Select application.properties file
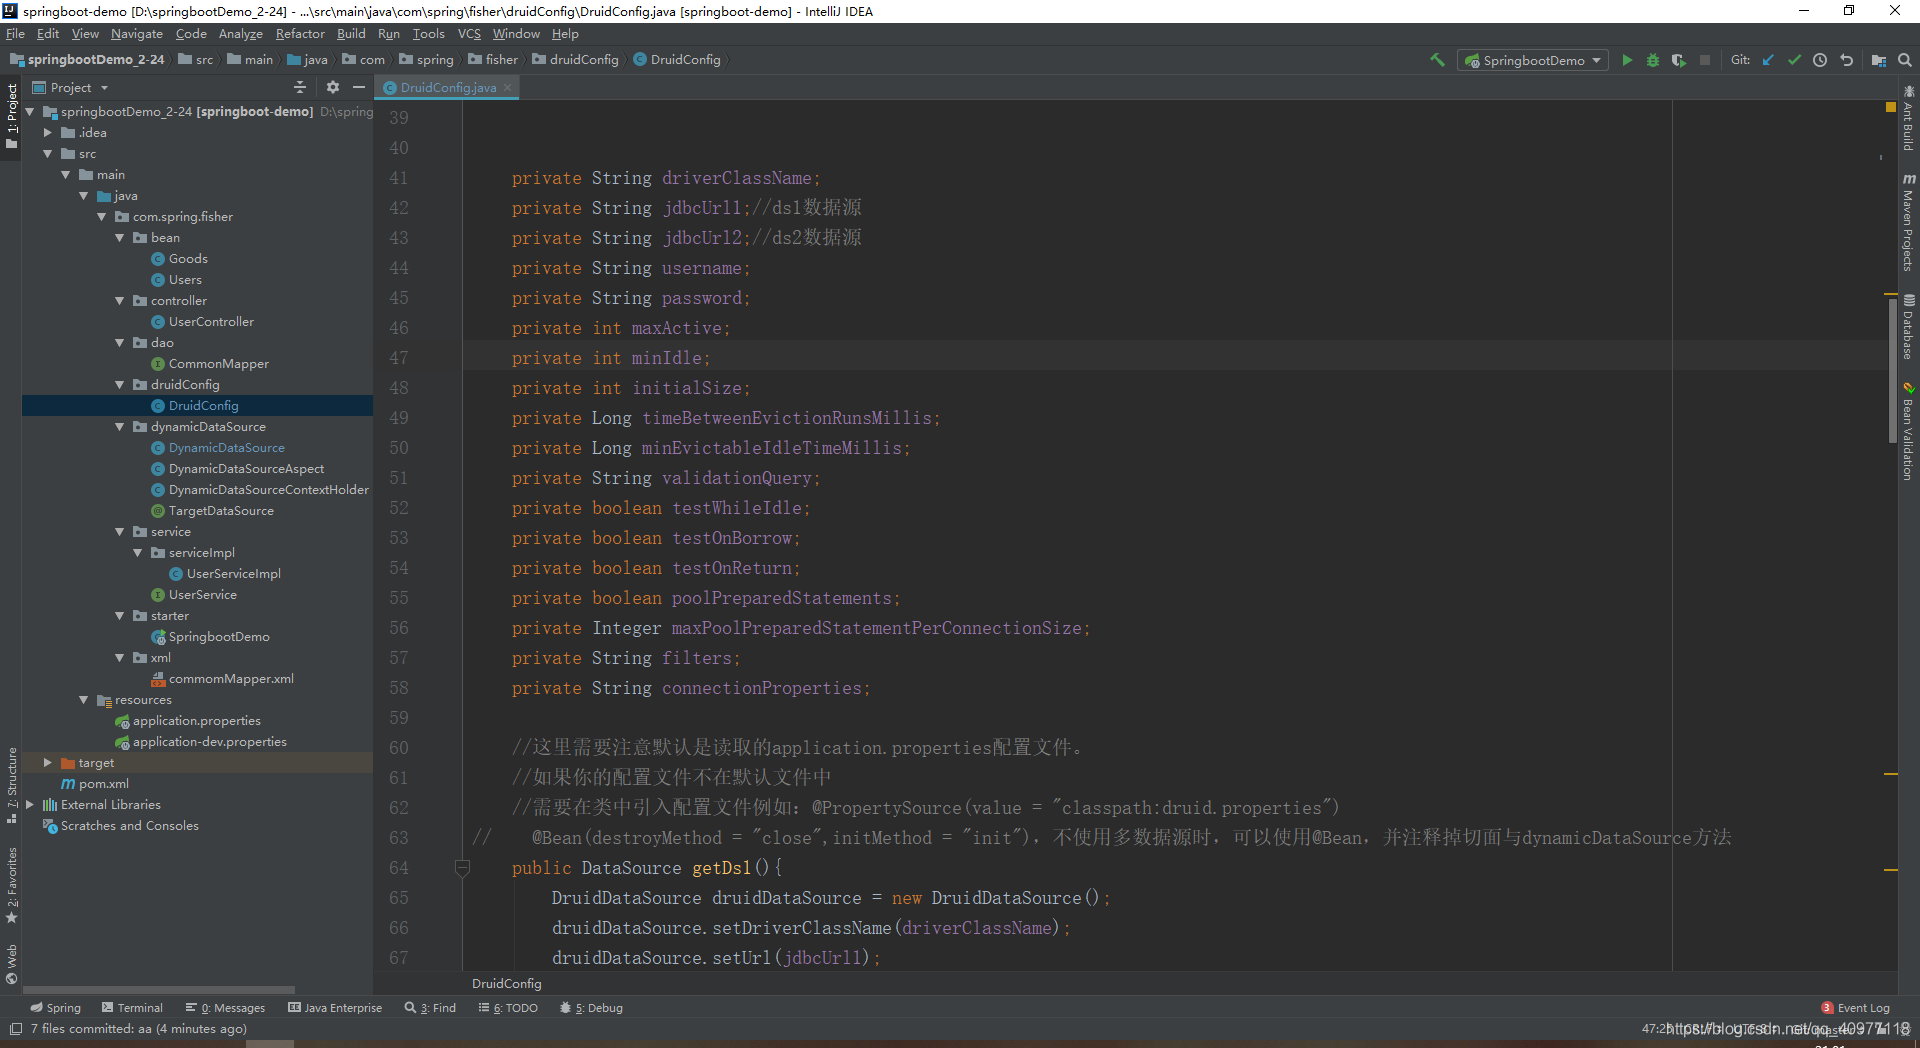The width and height of the screenshot is (1920, 1048). point(196,720)
